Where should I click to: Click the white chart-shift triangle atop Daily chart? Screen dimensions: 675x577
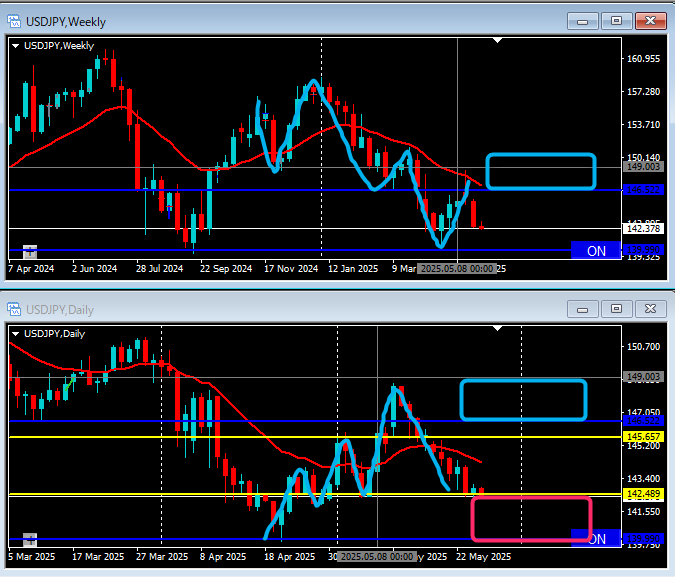coord(498,329)
